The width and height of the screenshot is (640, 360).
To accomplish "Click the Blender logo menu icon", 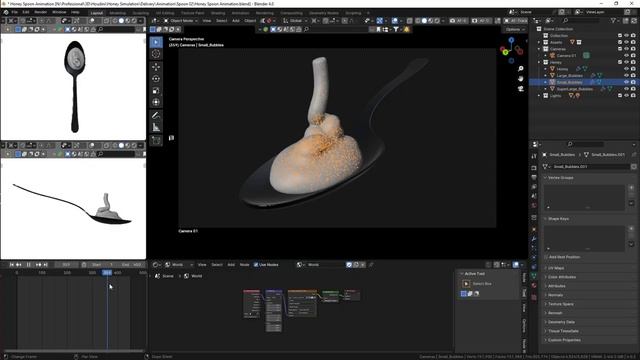I will (6, 12).
